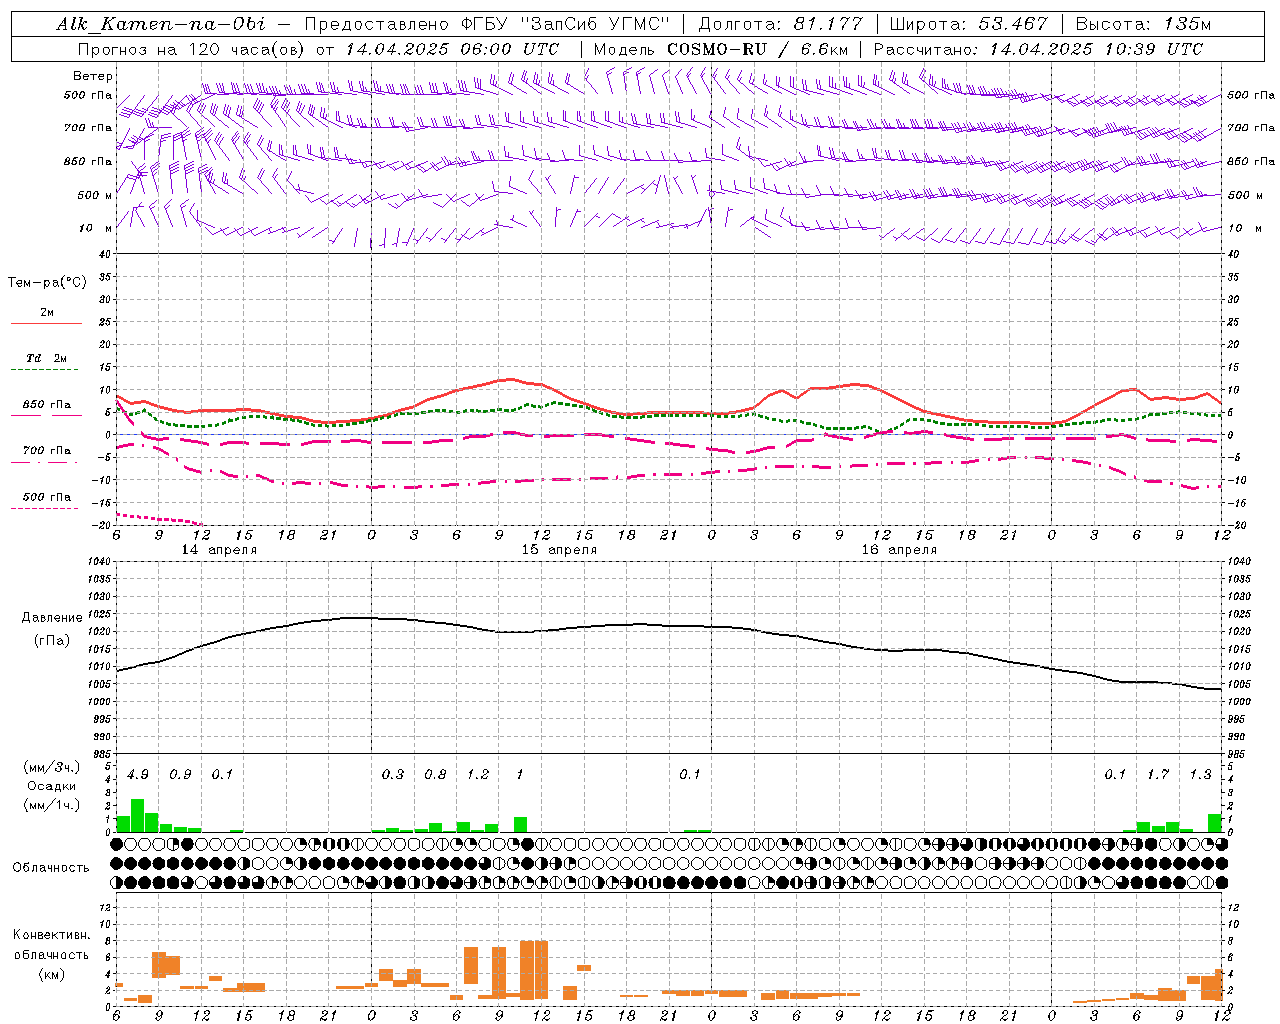The height and width of the screenshot is (1024, 1280).
Task: Select the 500 гПа entry in temperature legend
Action: tap(47, 497)
